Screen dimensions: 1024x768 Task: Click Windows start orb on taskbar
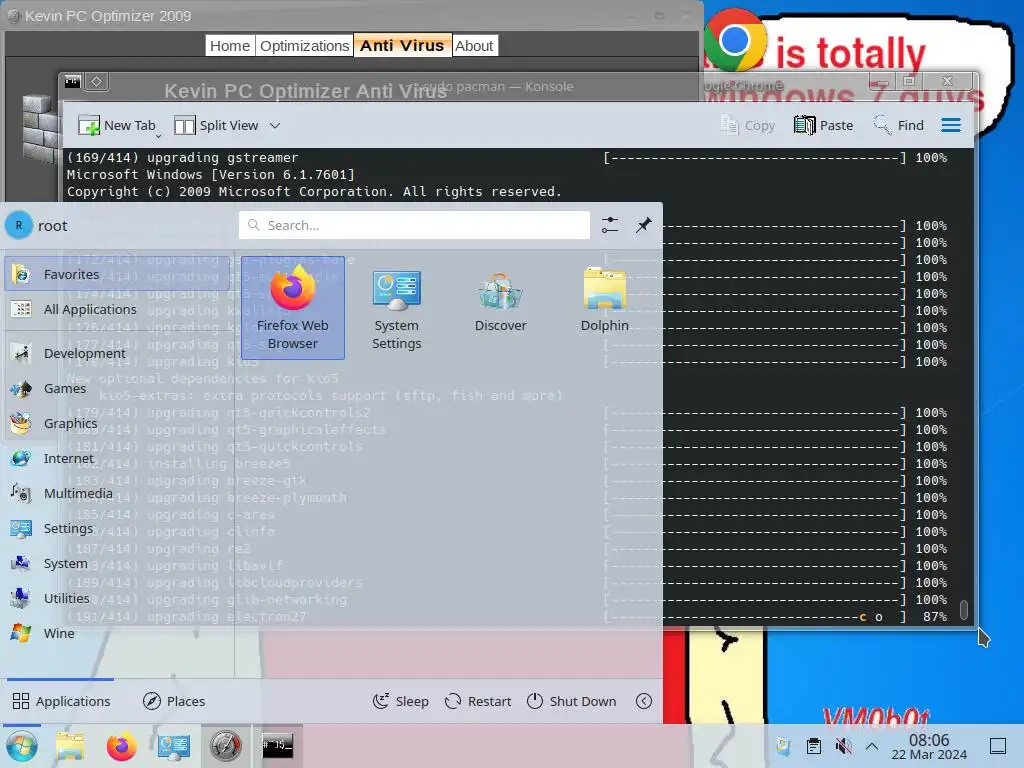pyautogui.click(x=22, y=746)
